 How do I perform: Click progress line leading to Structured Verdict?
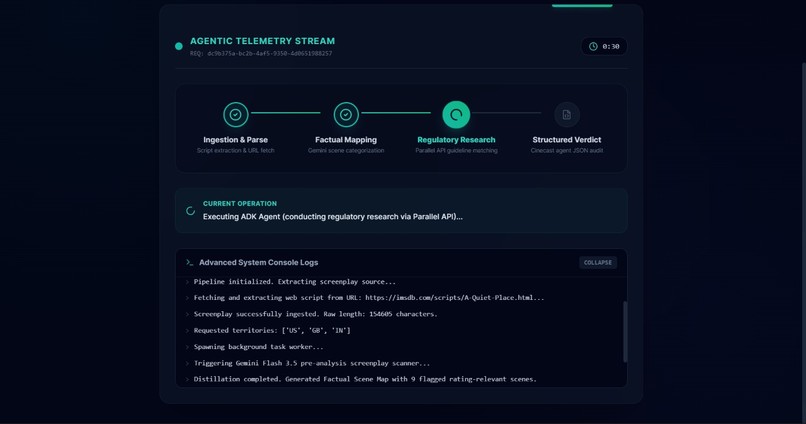pos(506,113)
